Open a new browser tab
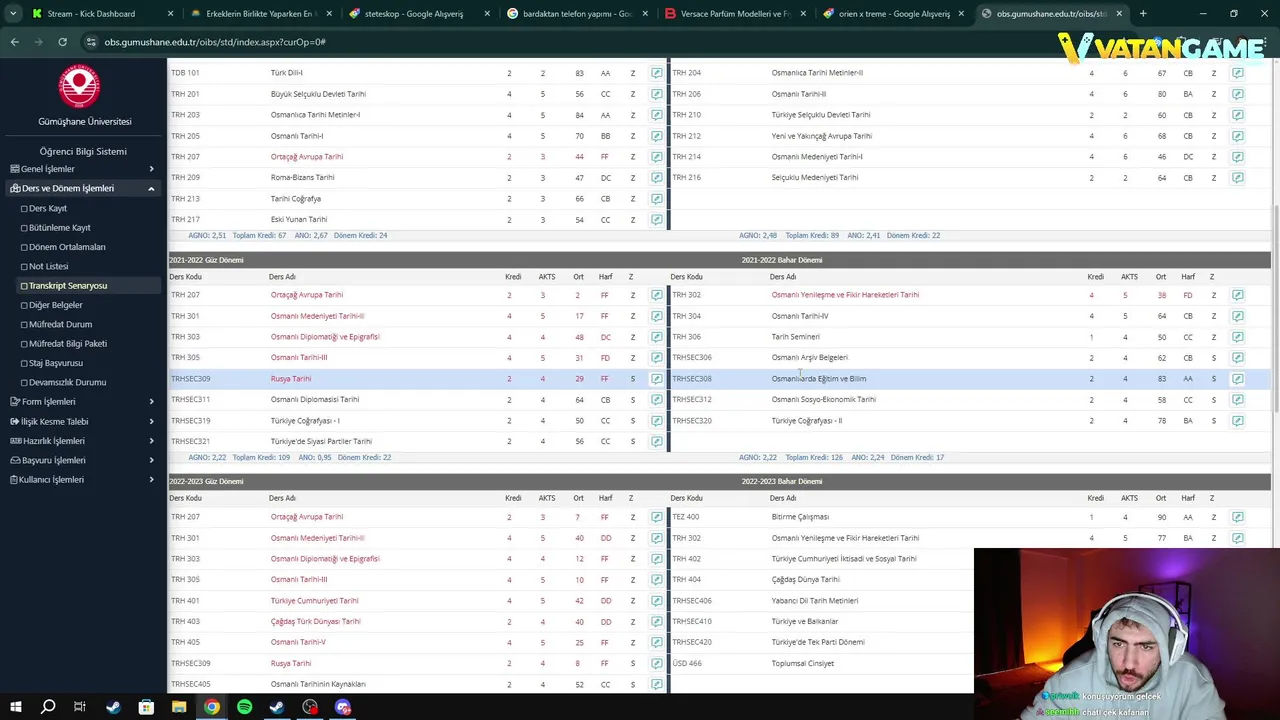Screen dimensions: 1280x720 coord(1143,14)
